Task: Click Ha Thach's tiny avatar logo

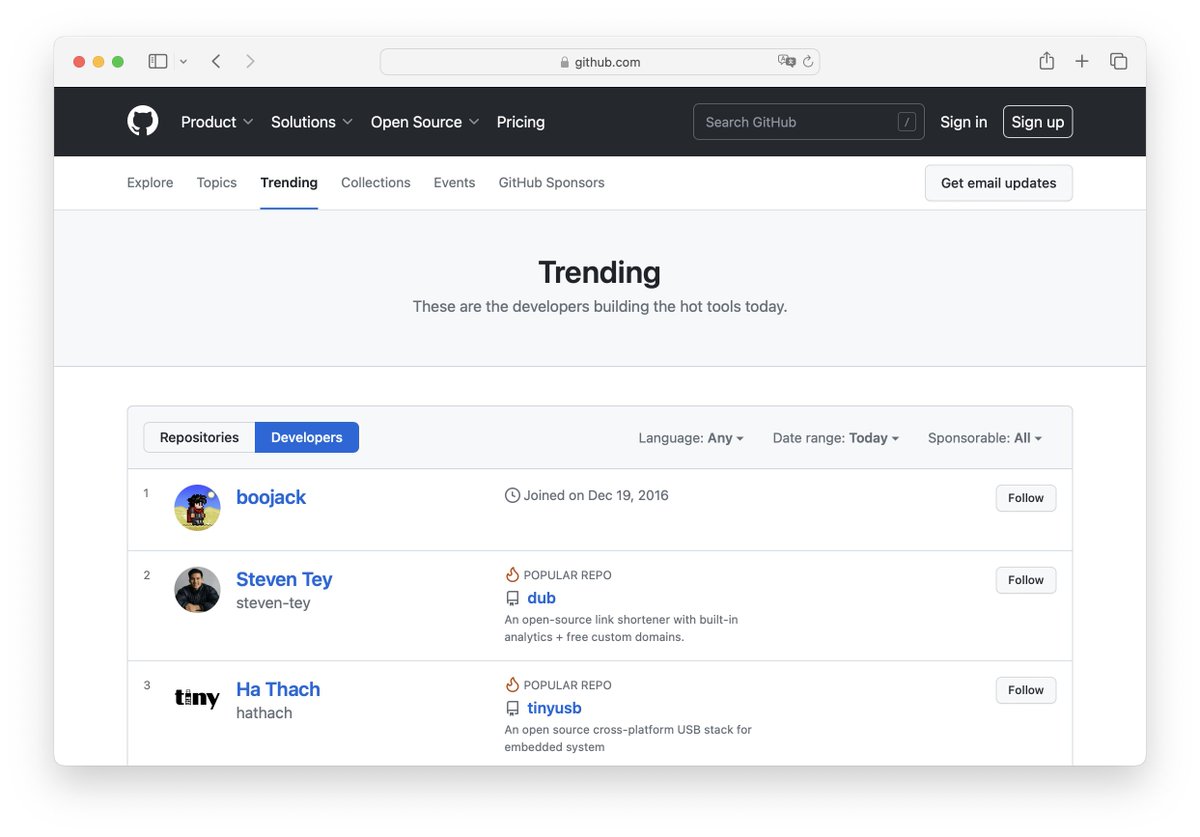Action: (x=197, y=698)
